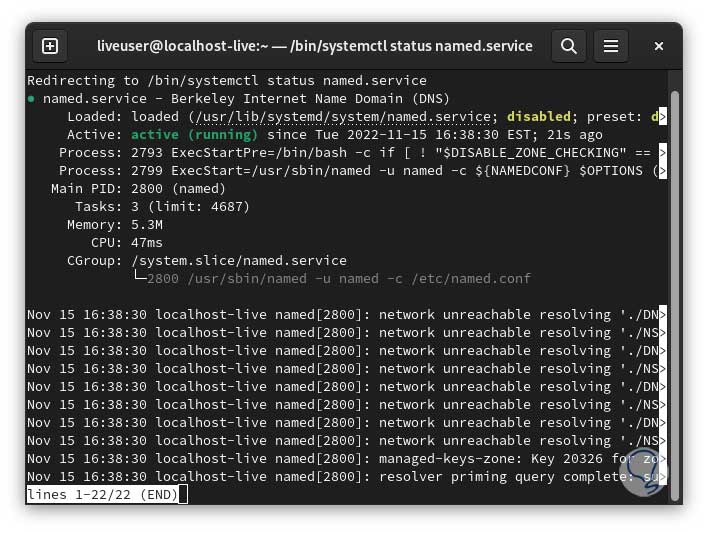708x533 pixels.
Task: Click the "managed-keys-zone" log line
Action: point(345,459)
